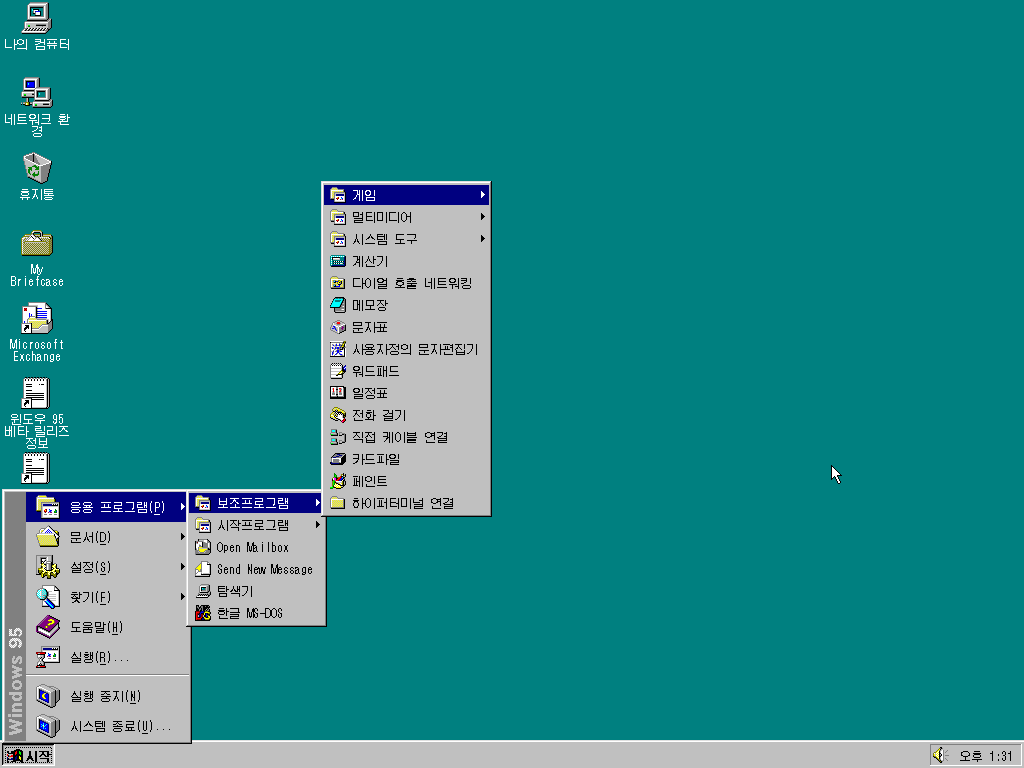
Task: Click the 게임 menu label
Action: (x=364, y=195)
